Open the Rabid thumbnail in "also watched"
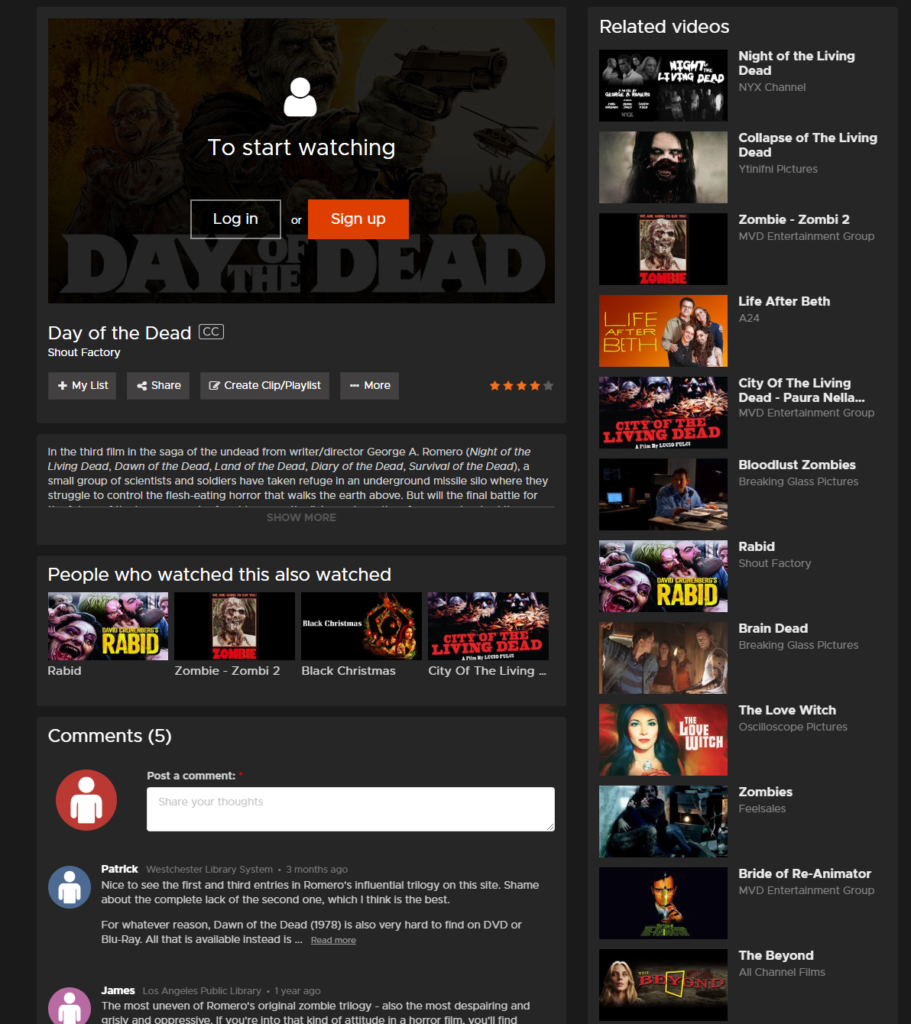The width and height of the screenshot is (911, 1024). (x=108, y=626)
